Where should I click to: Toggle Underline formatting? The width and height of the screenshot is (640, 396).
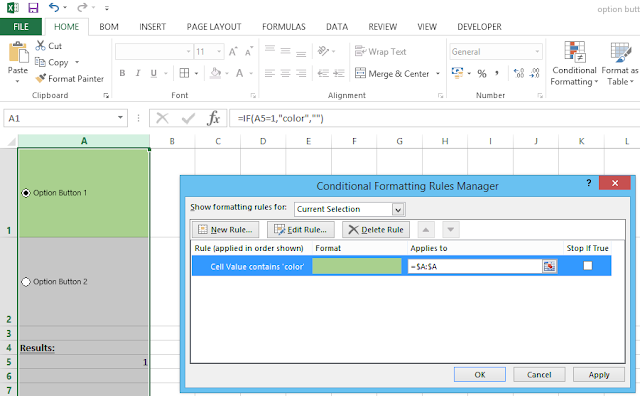point(153,73)
